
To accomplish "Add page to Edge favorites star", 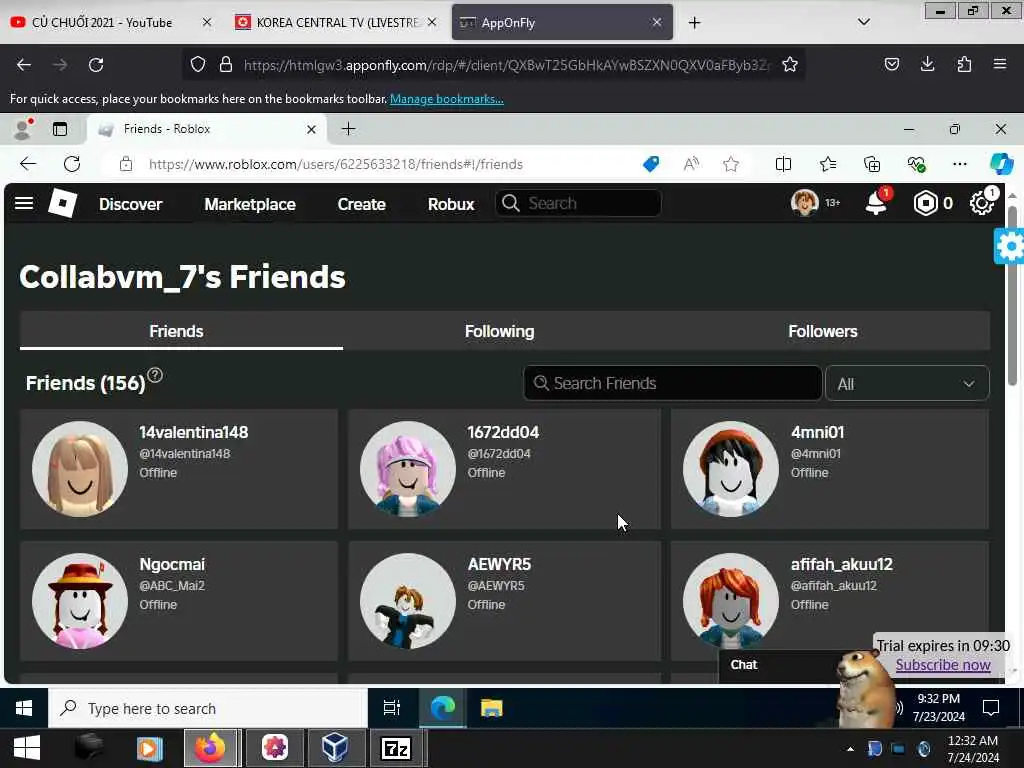I will coord(731,165).
